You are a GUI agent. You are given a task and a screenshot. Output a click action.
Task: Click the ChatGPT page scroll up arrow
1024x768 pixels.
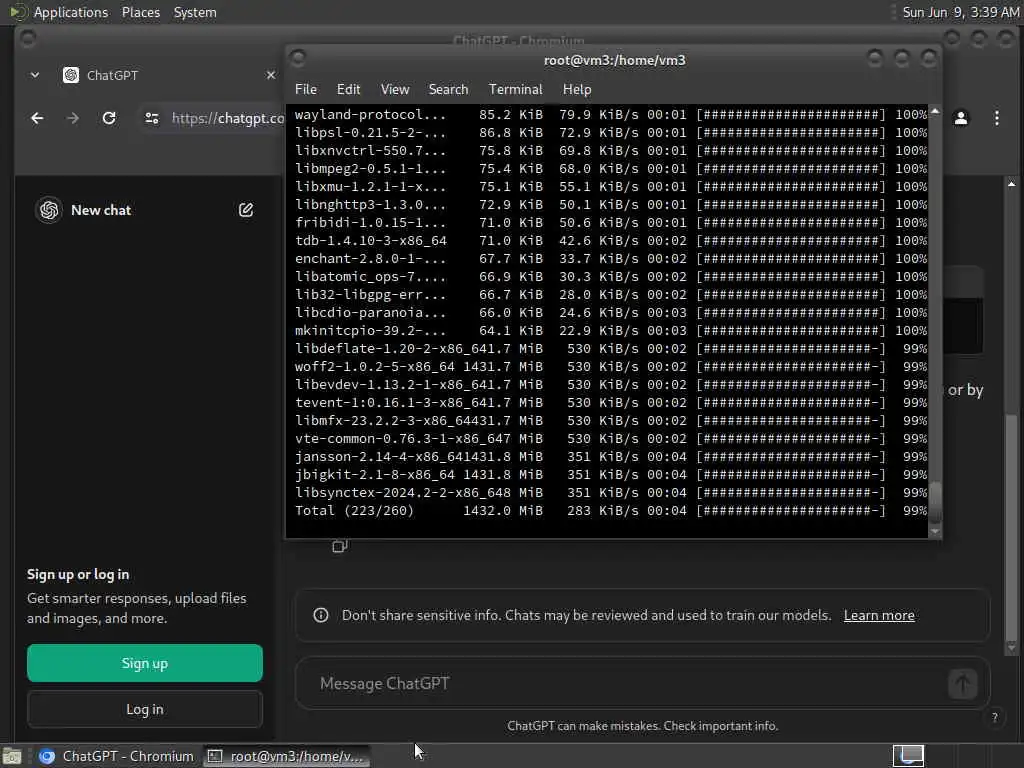coord(1011,184)
